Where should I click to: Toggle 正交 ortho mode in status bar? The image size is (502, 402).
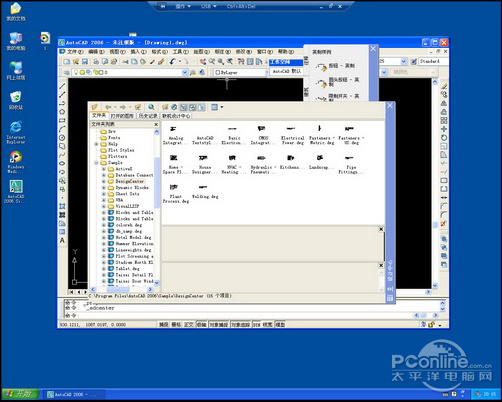tap(189, 324)
